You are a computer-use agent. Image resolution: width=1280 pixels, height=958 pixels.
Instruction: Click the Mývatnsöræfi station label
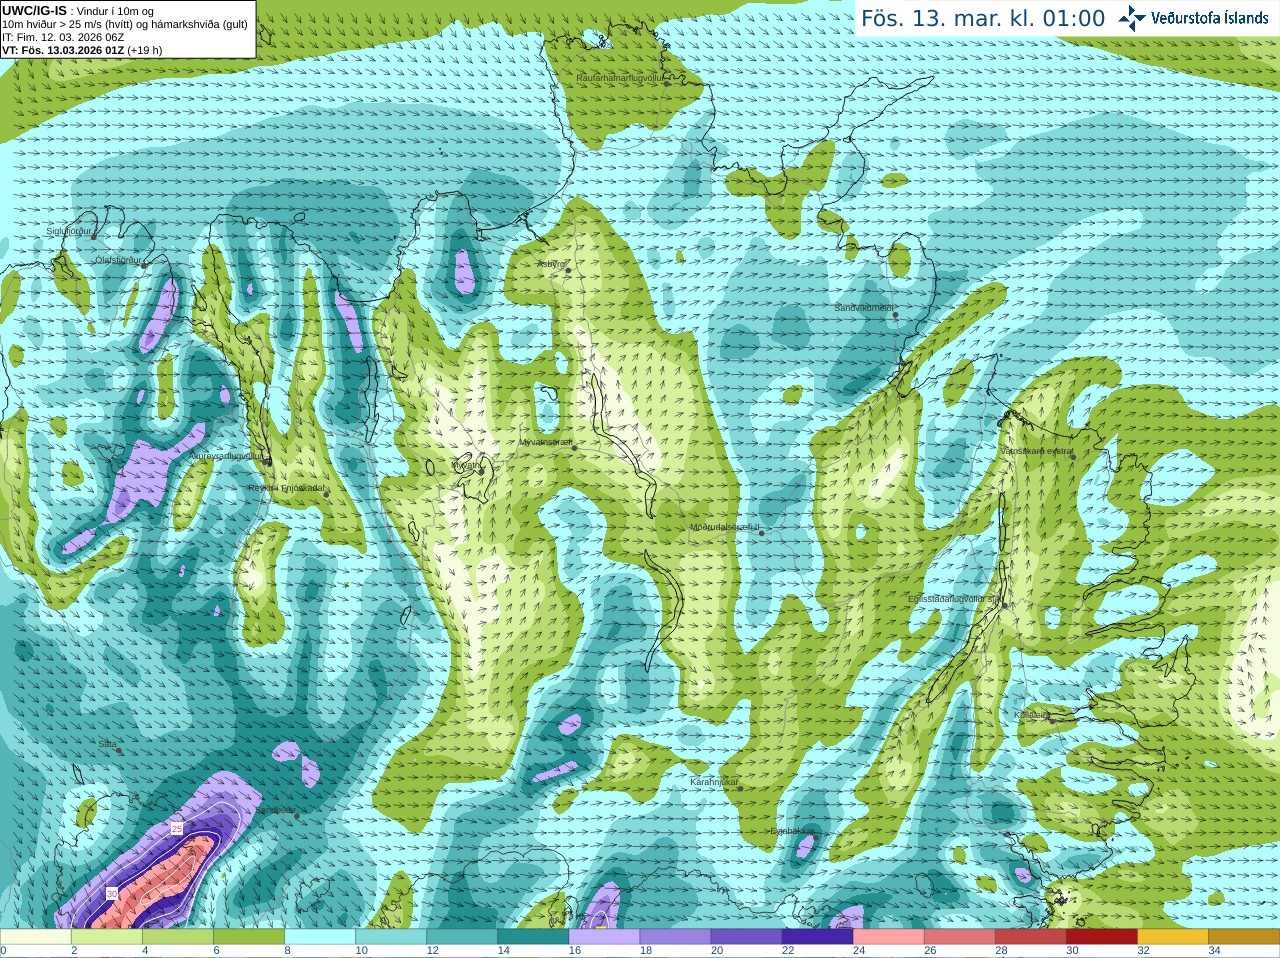(x=545, y=441)
